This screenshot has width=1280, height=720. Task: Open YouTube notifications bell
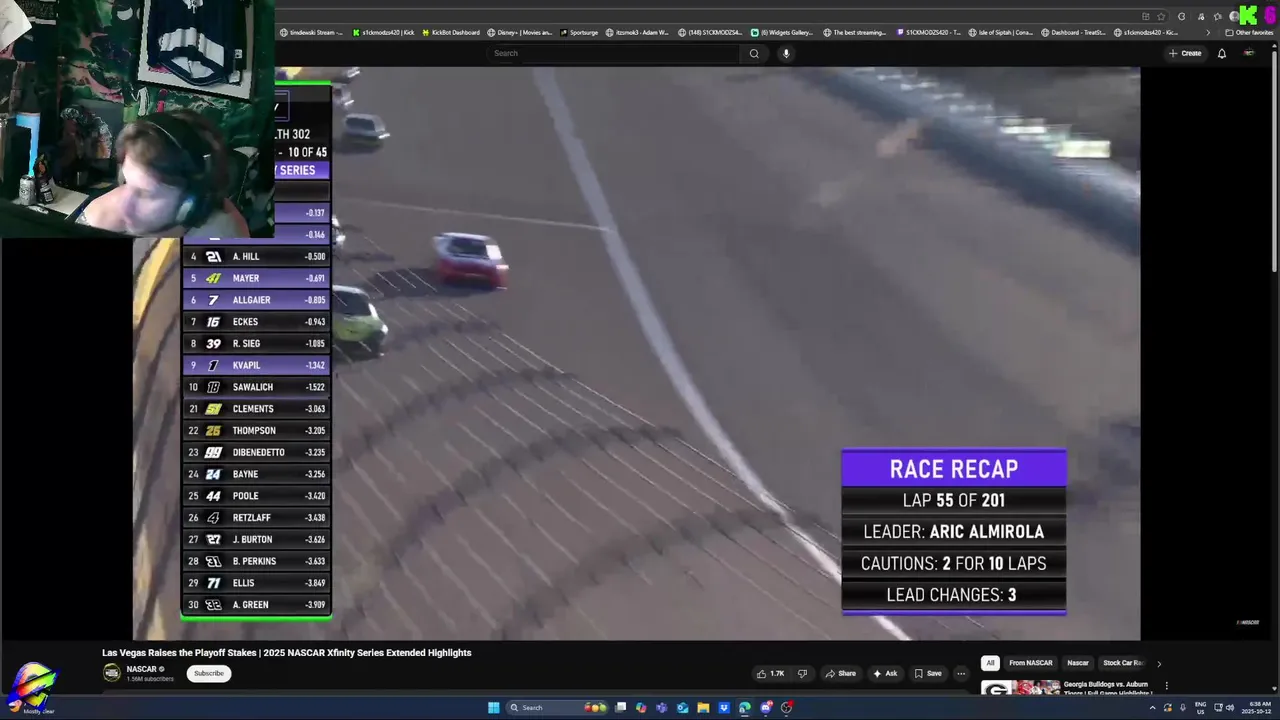click(1221, 53)
